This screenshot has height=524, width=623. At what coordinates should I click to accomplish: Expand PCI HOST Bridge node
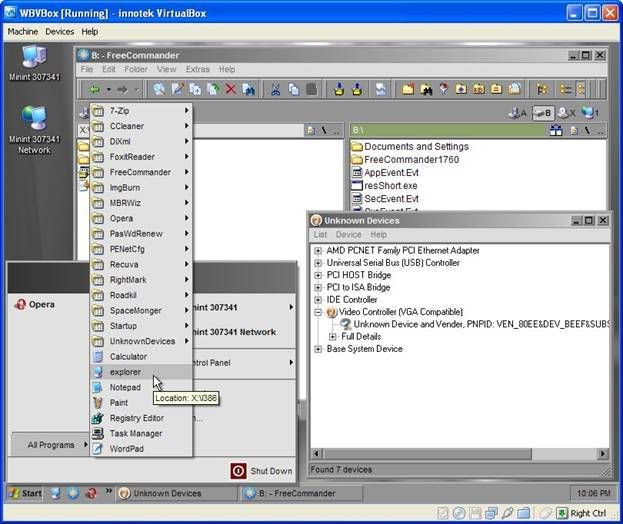(x=318, y=275)
